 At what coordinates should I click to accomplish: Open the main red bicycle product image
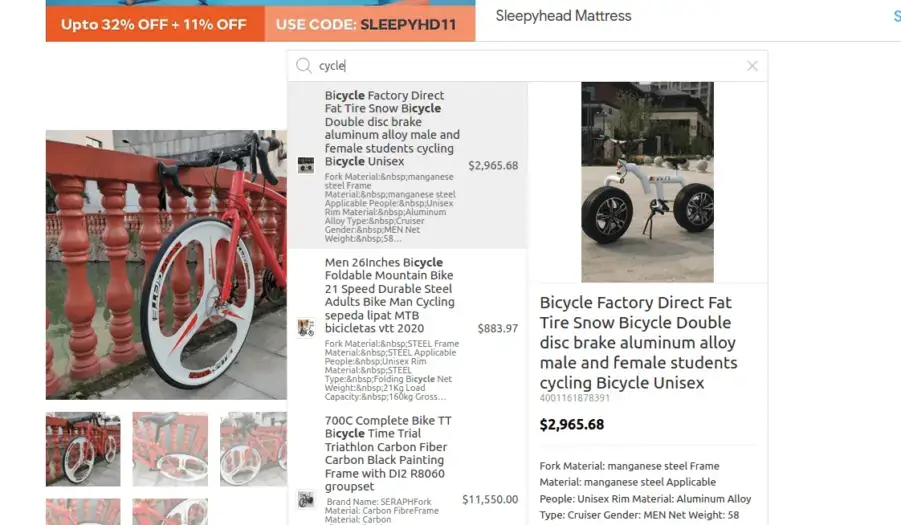(166, 265)
